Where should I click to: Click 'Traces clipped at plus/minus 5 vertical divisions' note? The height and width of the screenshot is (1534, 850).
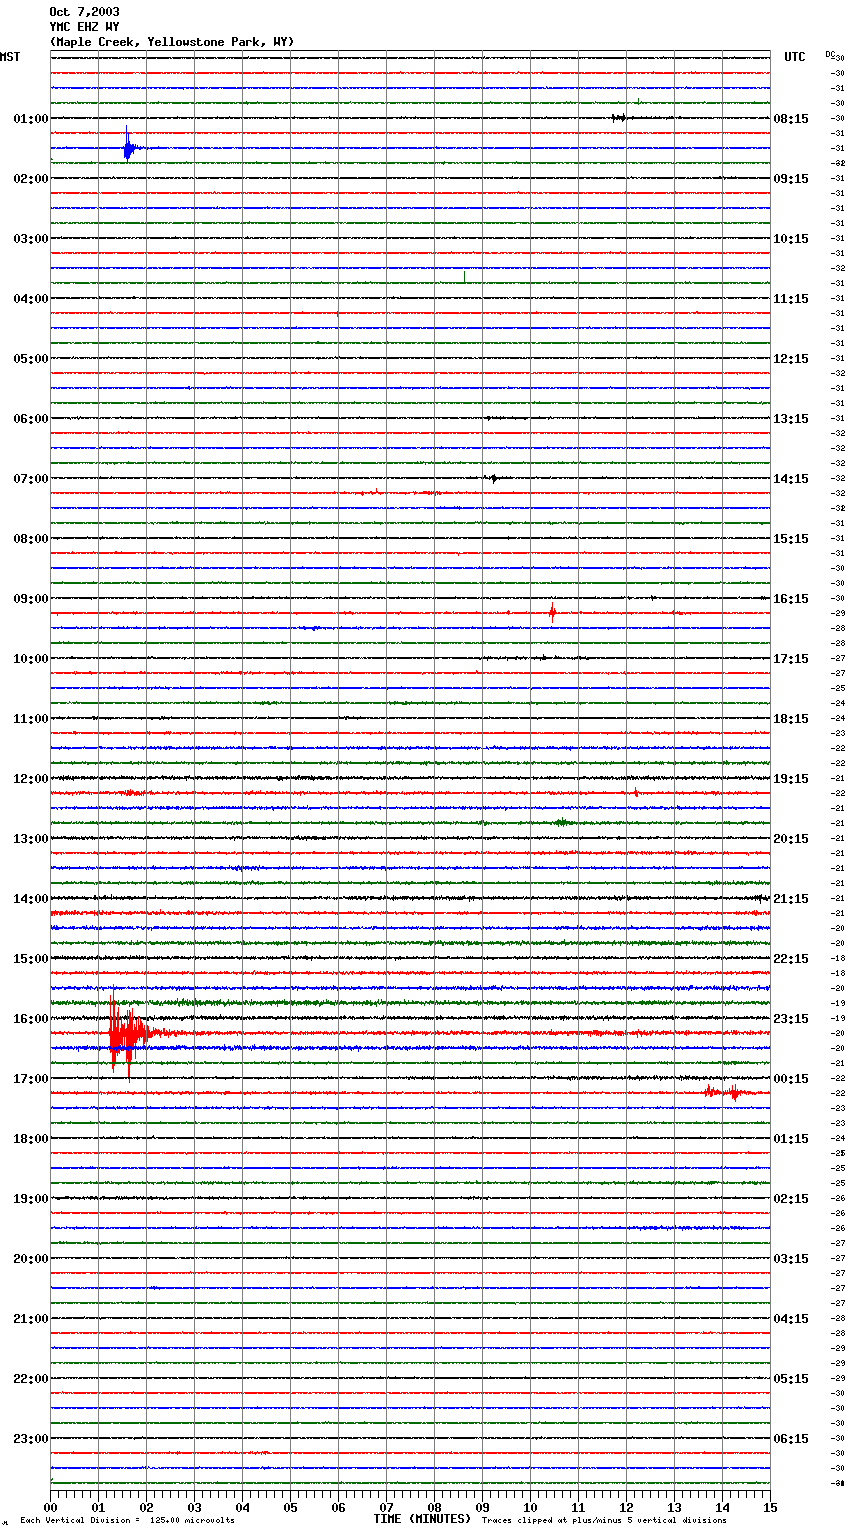click(x=604, y=1521)
